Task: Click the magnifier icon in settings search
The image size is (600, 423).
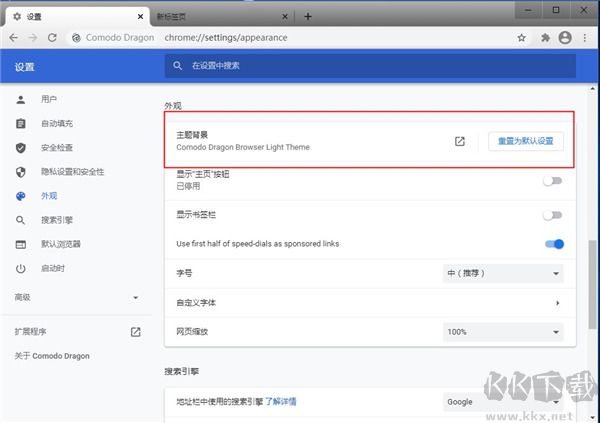Action: tap(177, 65)
